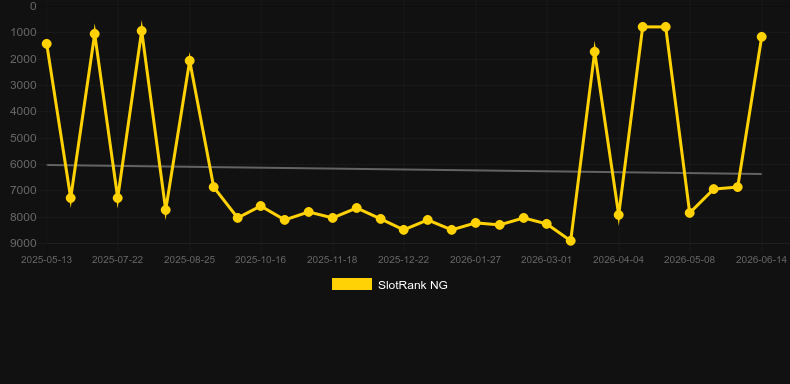Click the 3000 y-axis label
790x384 pixels.
click(x=24, y=85)
